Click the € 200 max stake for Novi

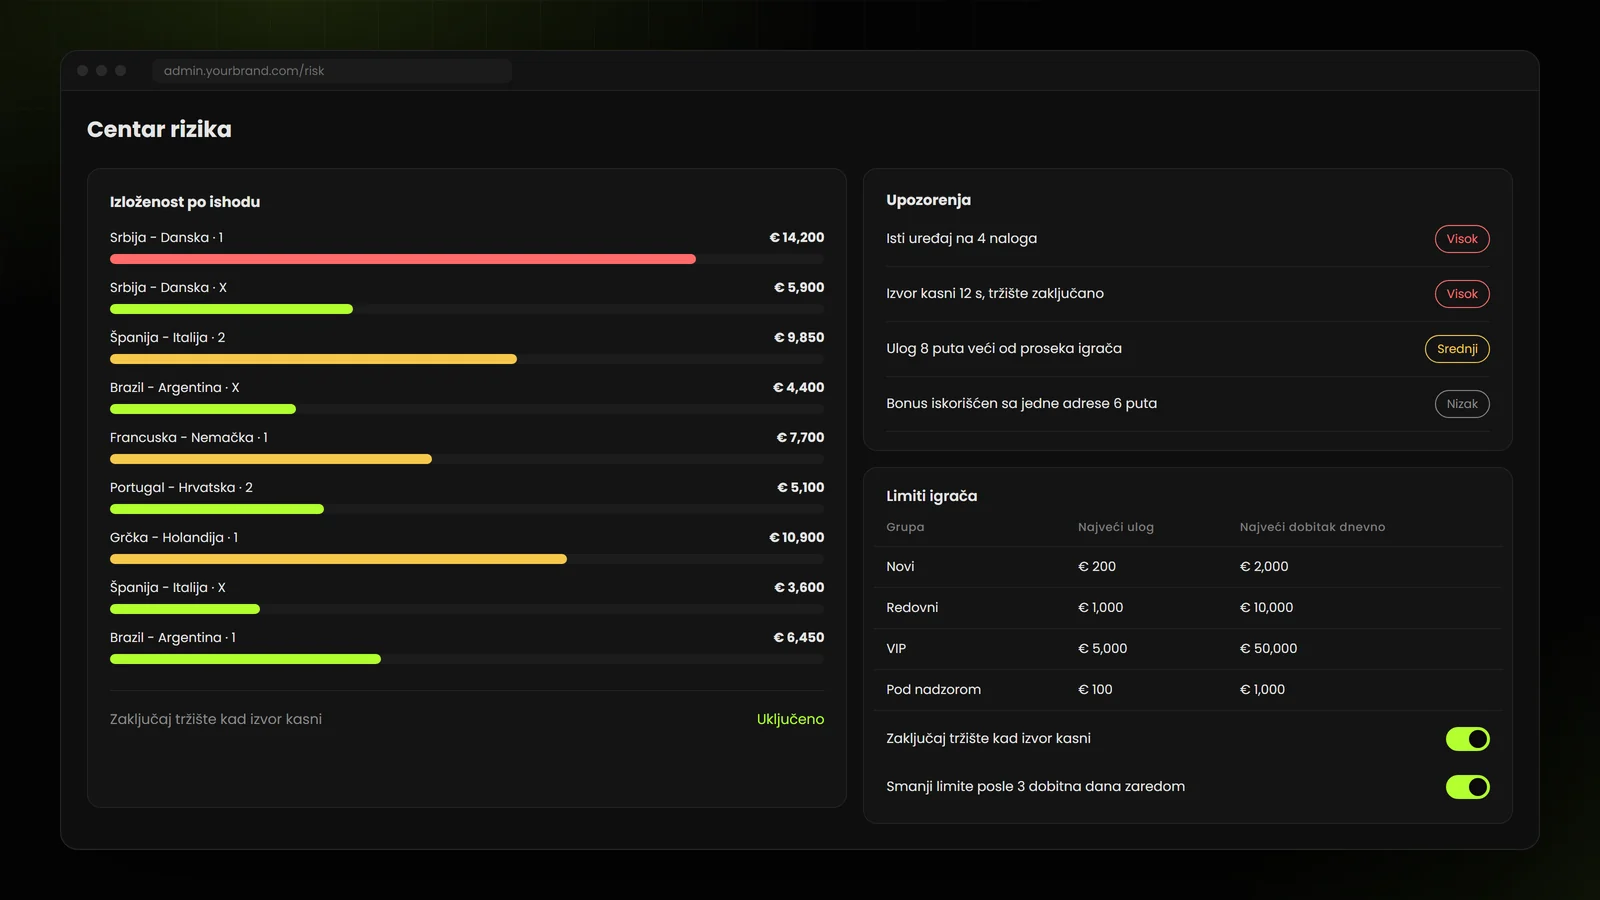coord(1097,567)
